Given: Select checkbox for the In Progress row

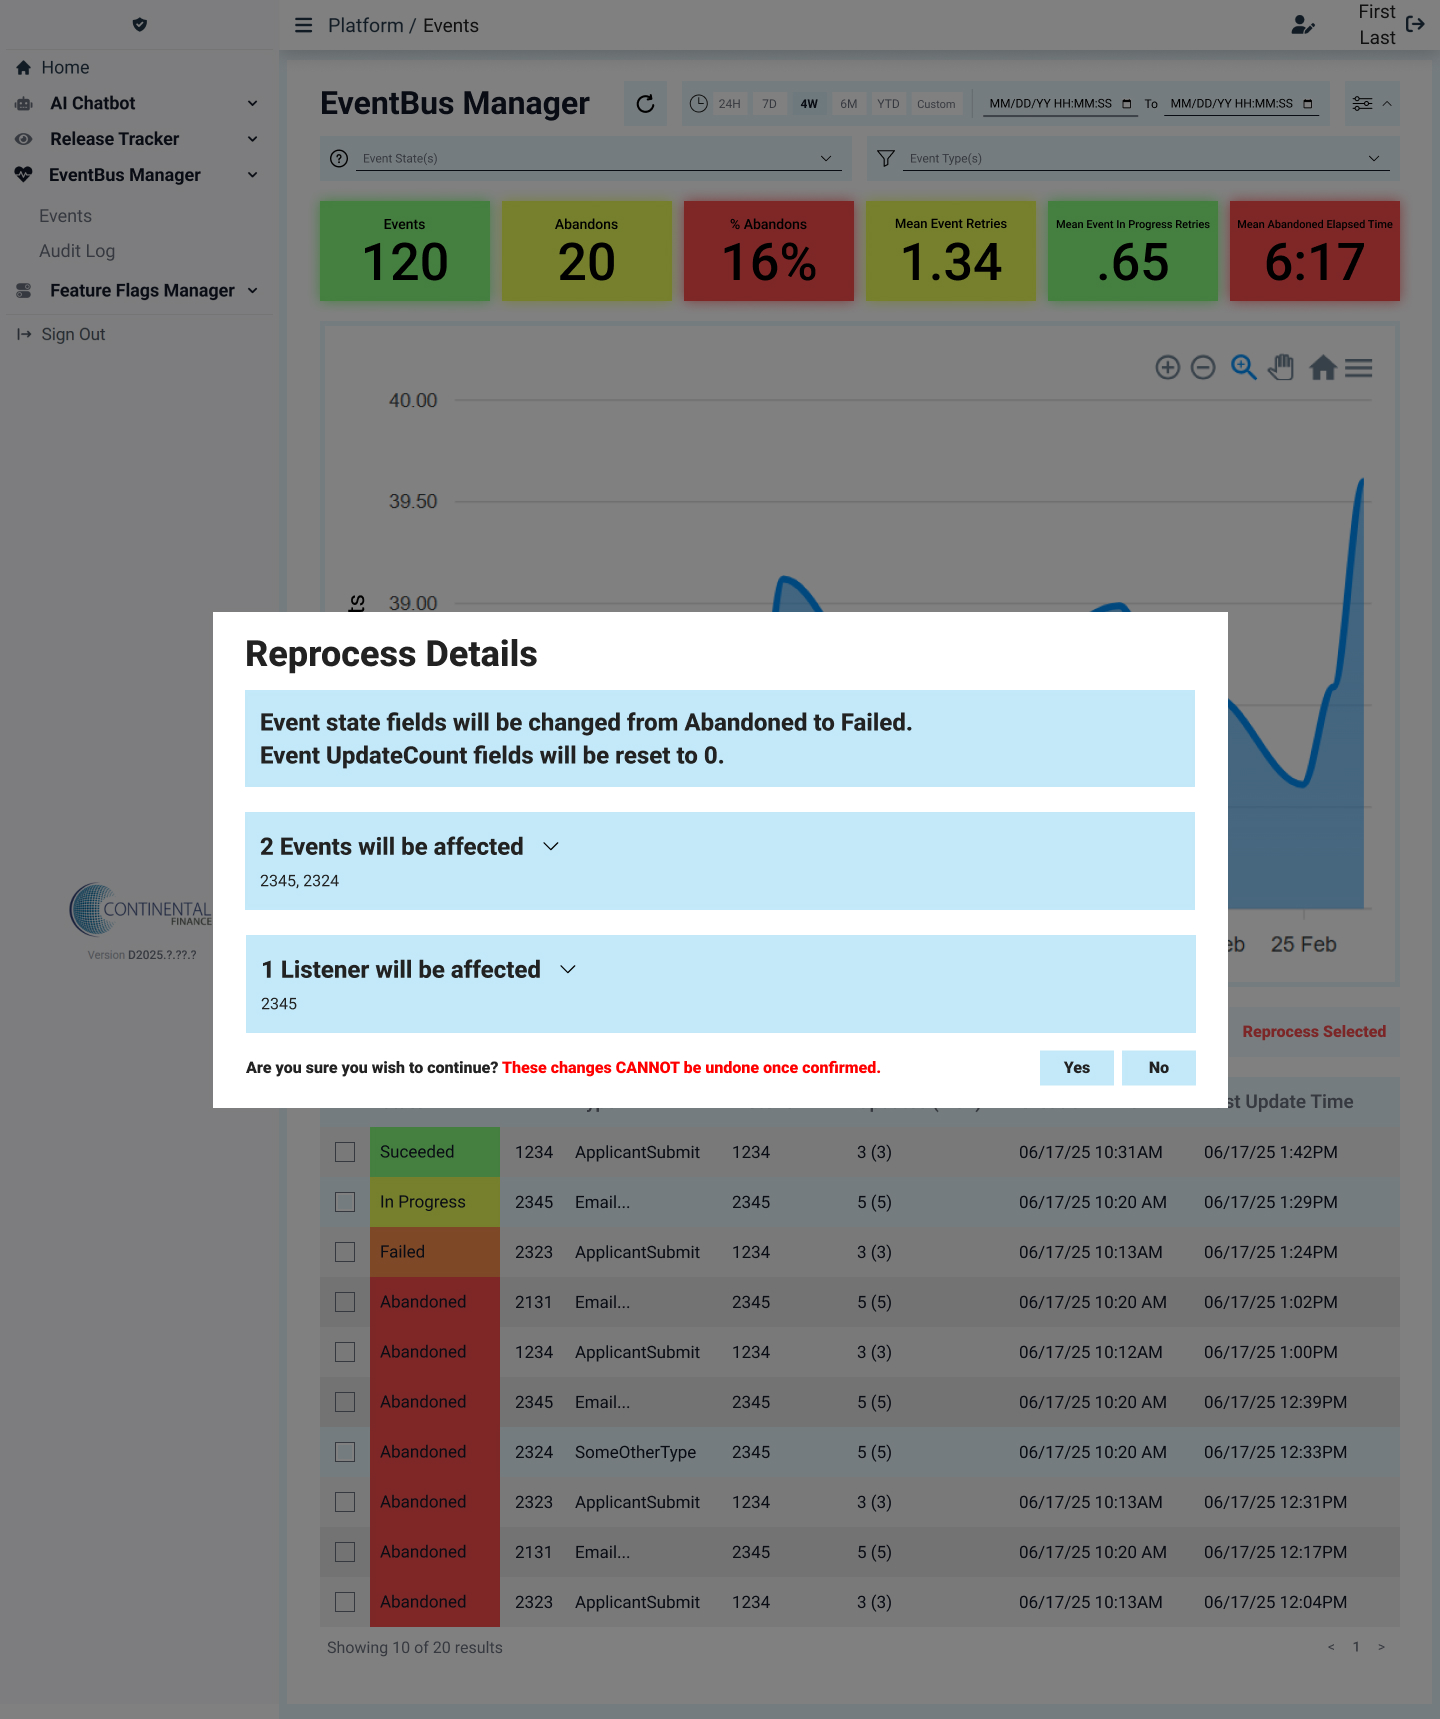Looking at the screenshot, I should click(x=345, y=1202).
